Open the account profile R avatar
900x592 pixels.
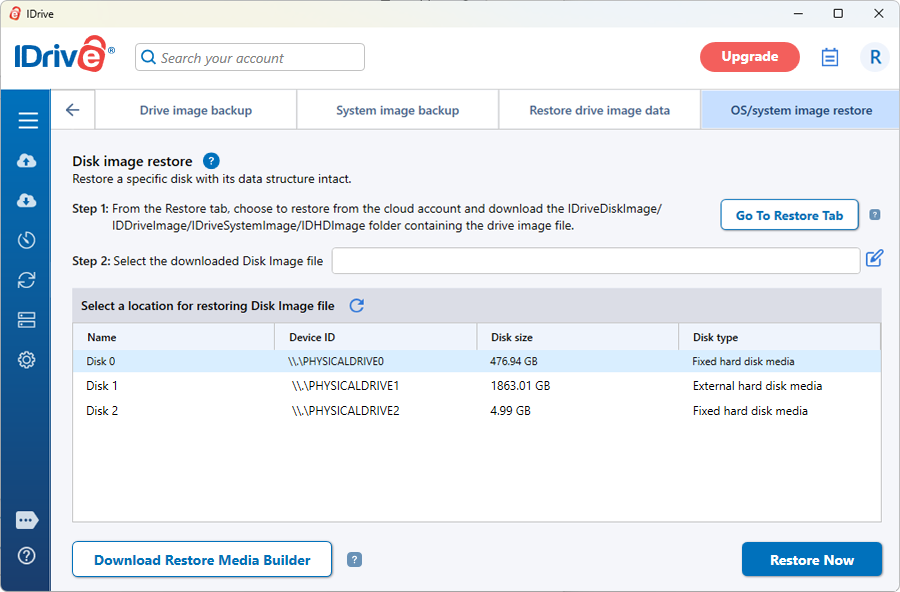(875, 57)
